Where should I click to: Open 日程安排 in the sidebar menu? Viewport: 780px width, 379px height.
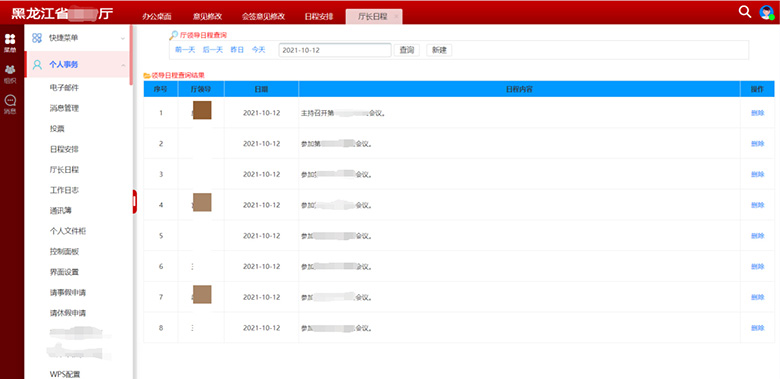64,149
